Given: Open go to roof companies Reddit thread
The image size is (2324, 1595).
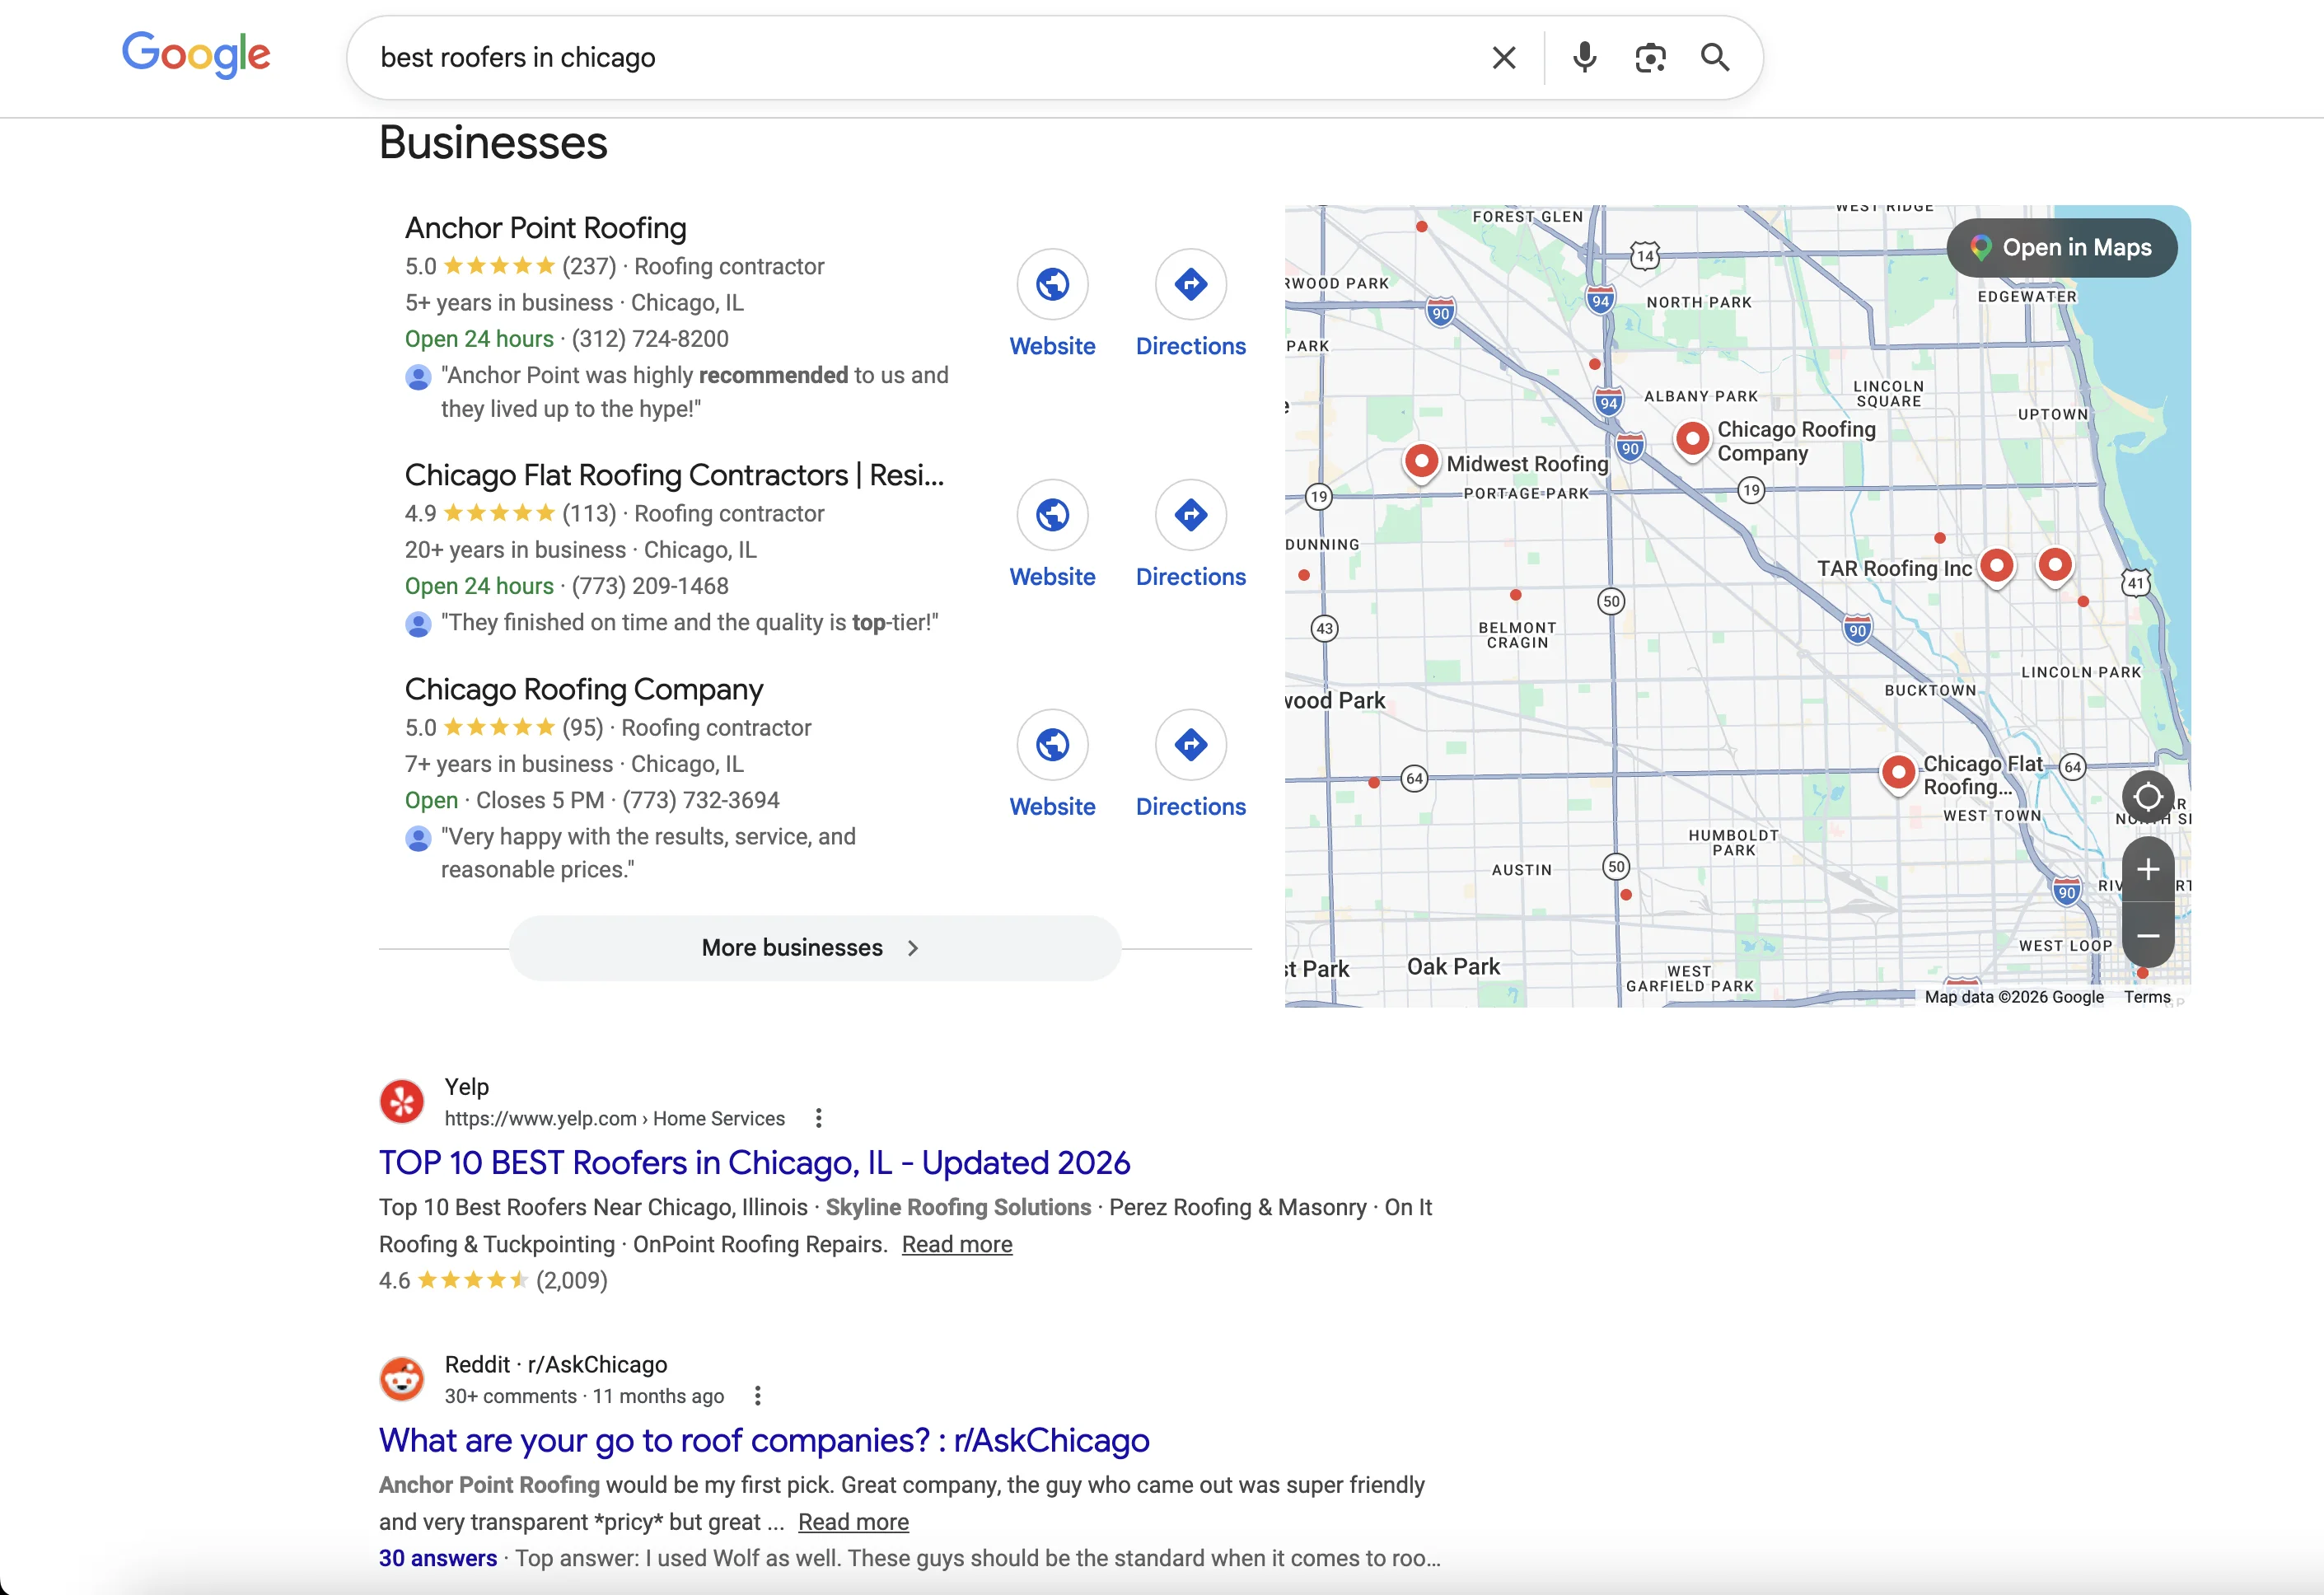Looking at the screenshot, I should (764, 1441).
